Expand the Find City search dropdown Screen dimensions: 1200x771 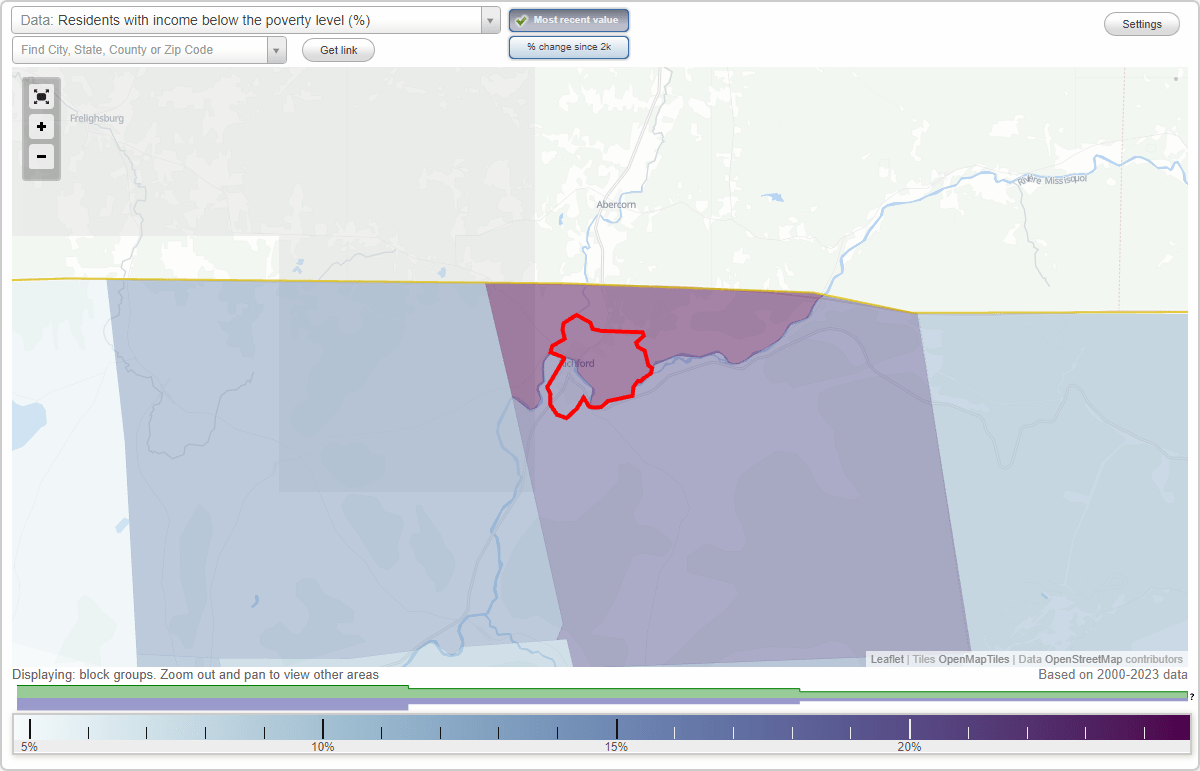click(x=277, y=49)
